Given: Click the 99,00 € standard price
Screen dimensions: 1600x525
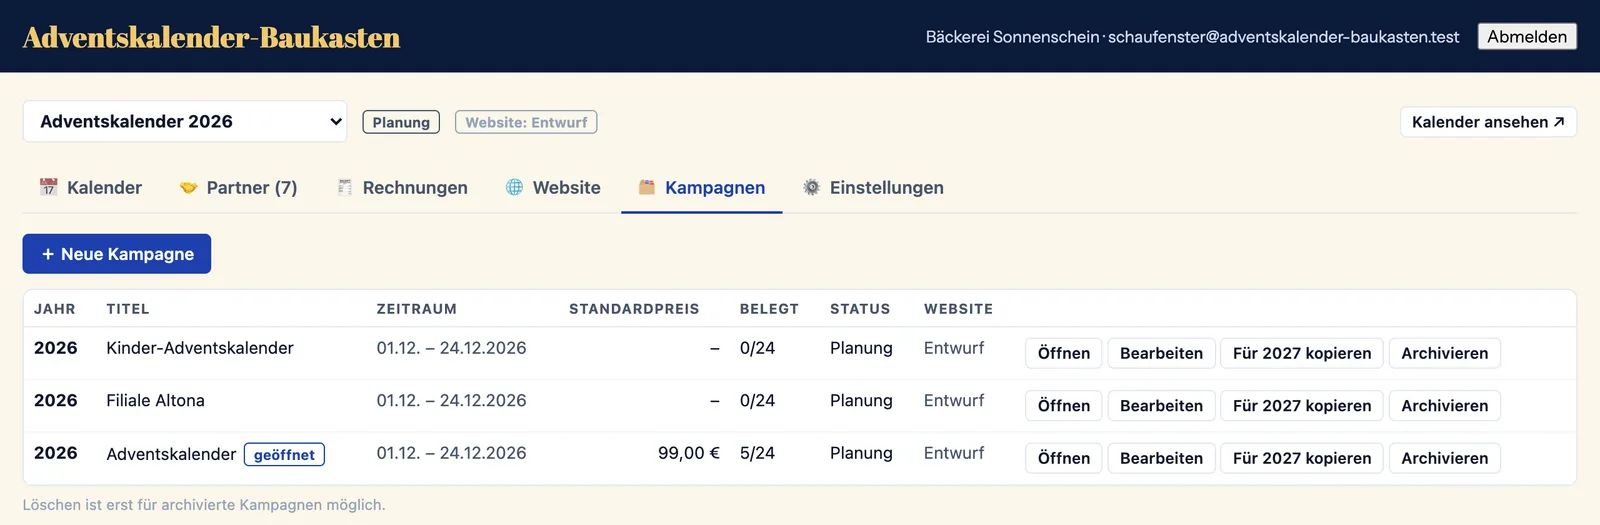Looking at the screenshot, I should pyautogui.click(x=689, y=453).
